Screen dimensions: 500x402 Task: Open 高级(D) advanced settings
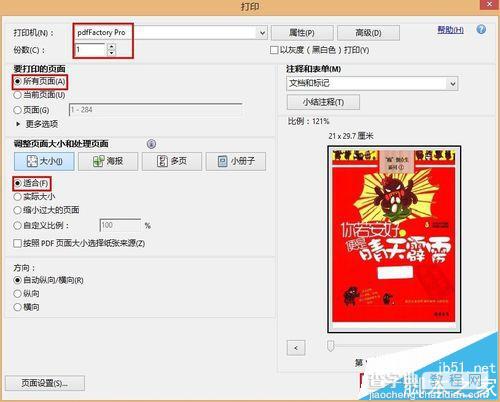[368, 33]
